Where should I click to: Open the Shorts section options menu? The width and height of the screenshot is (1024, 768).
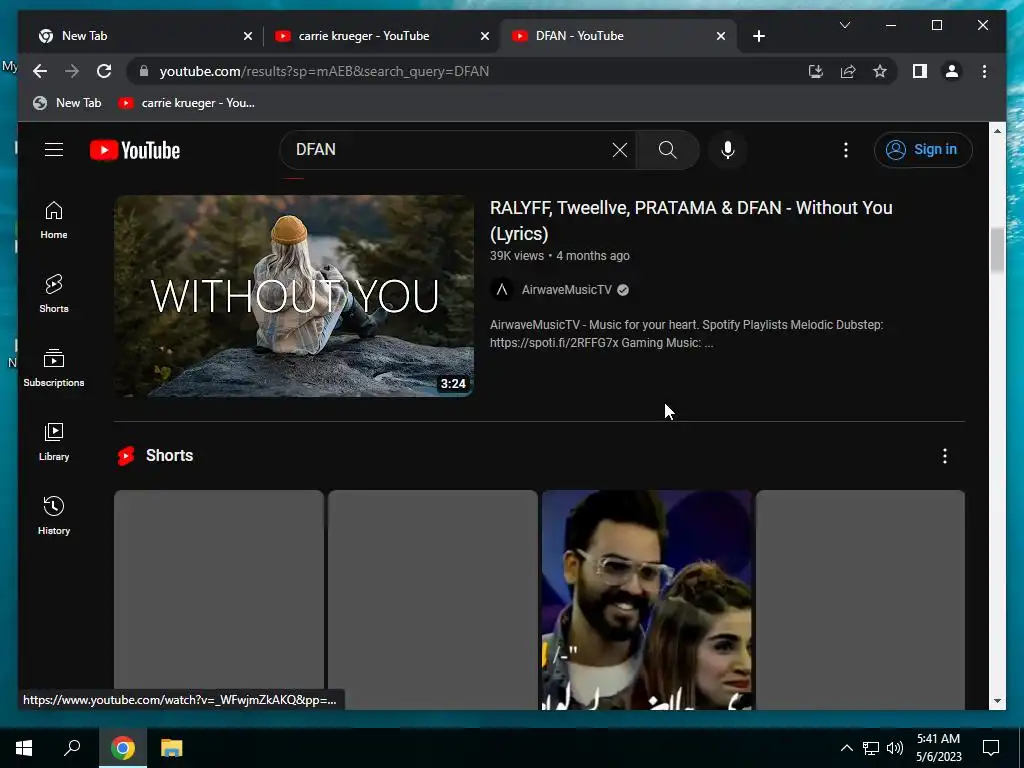944,456
